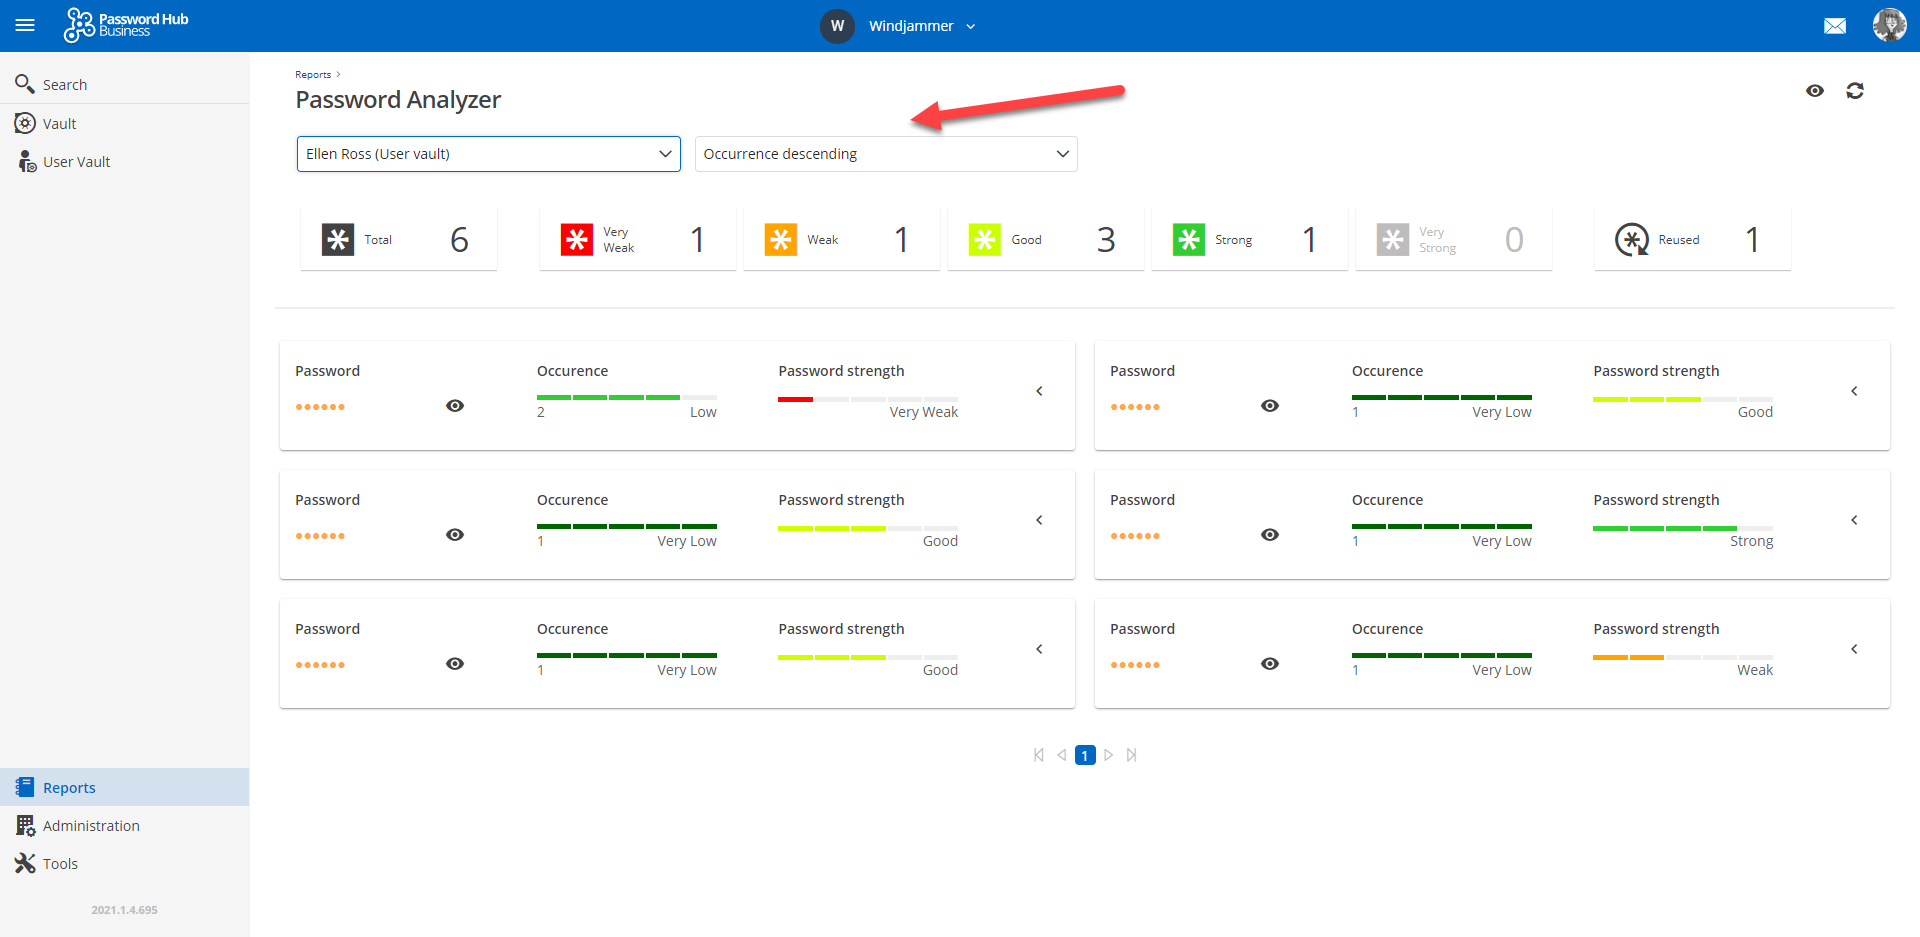Screen dimensions: 1920x937
Task: Click the Reports breadcrumb link
Action: coord(313,75)
